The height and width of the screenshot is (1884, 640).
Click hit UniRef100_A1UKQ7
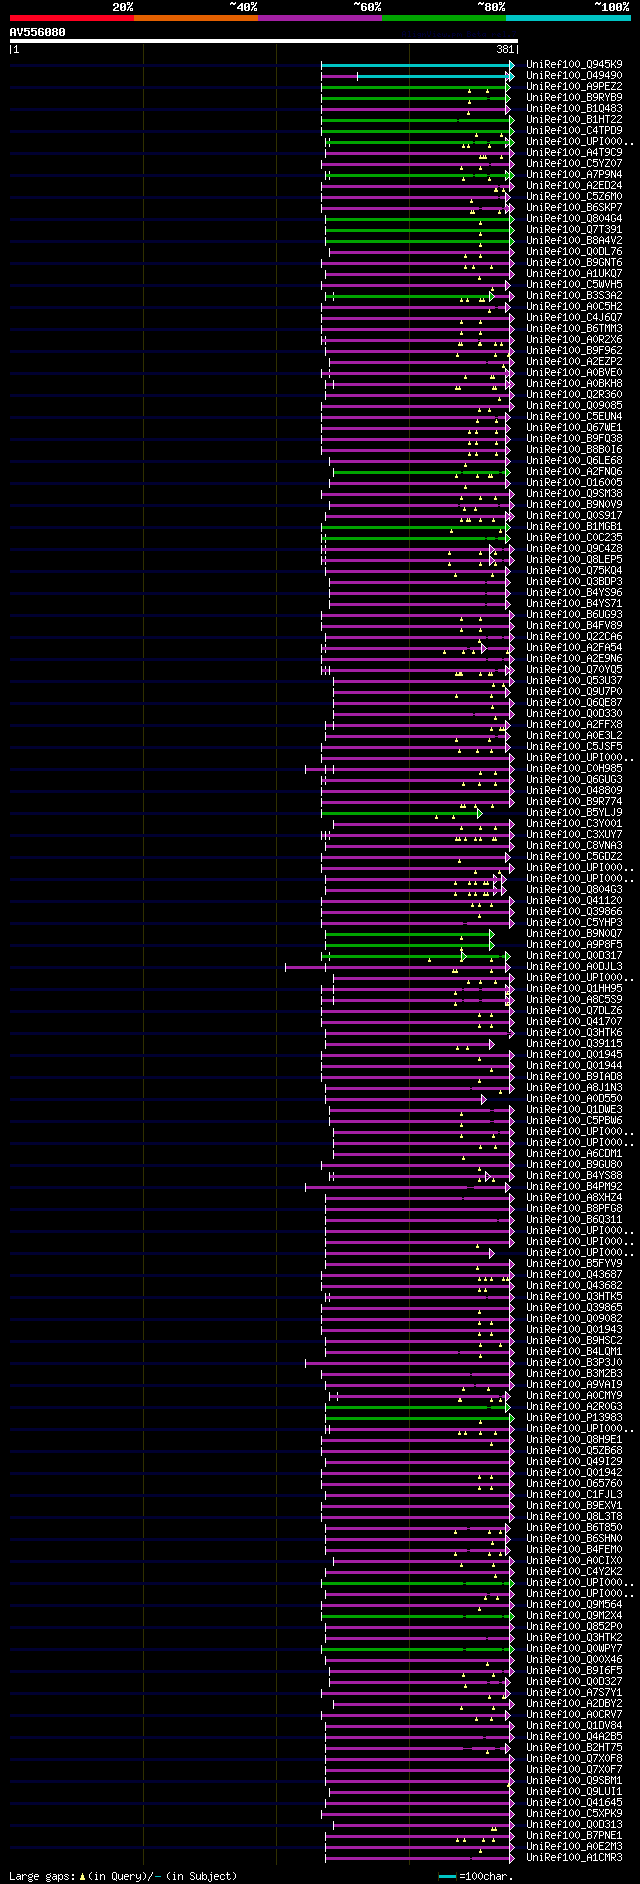point(574,273)
